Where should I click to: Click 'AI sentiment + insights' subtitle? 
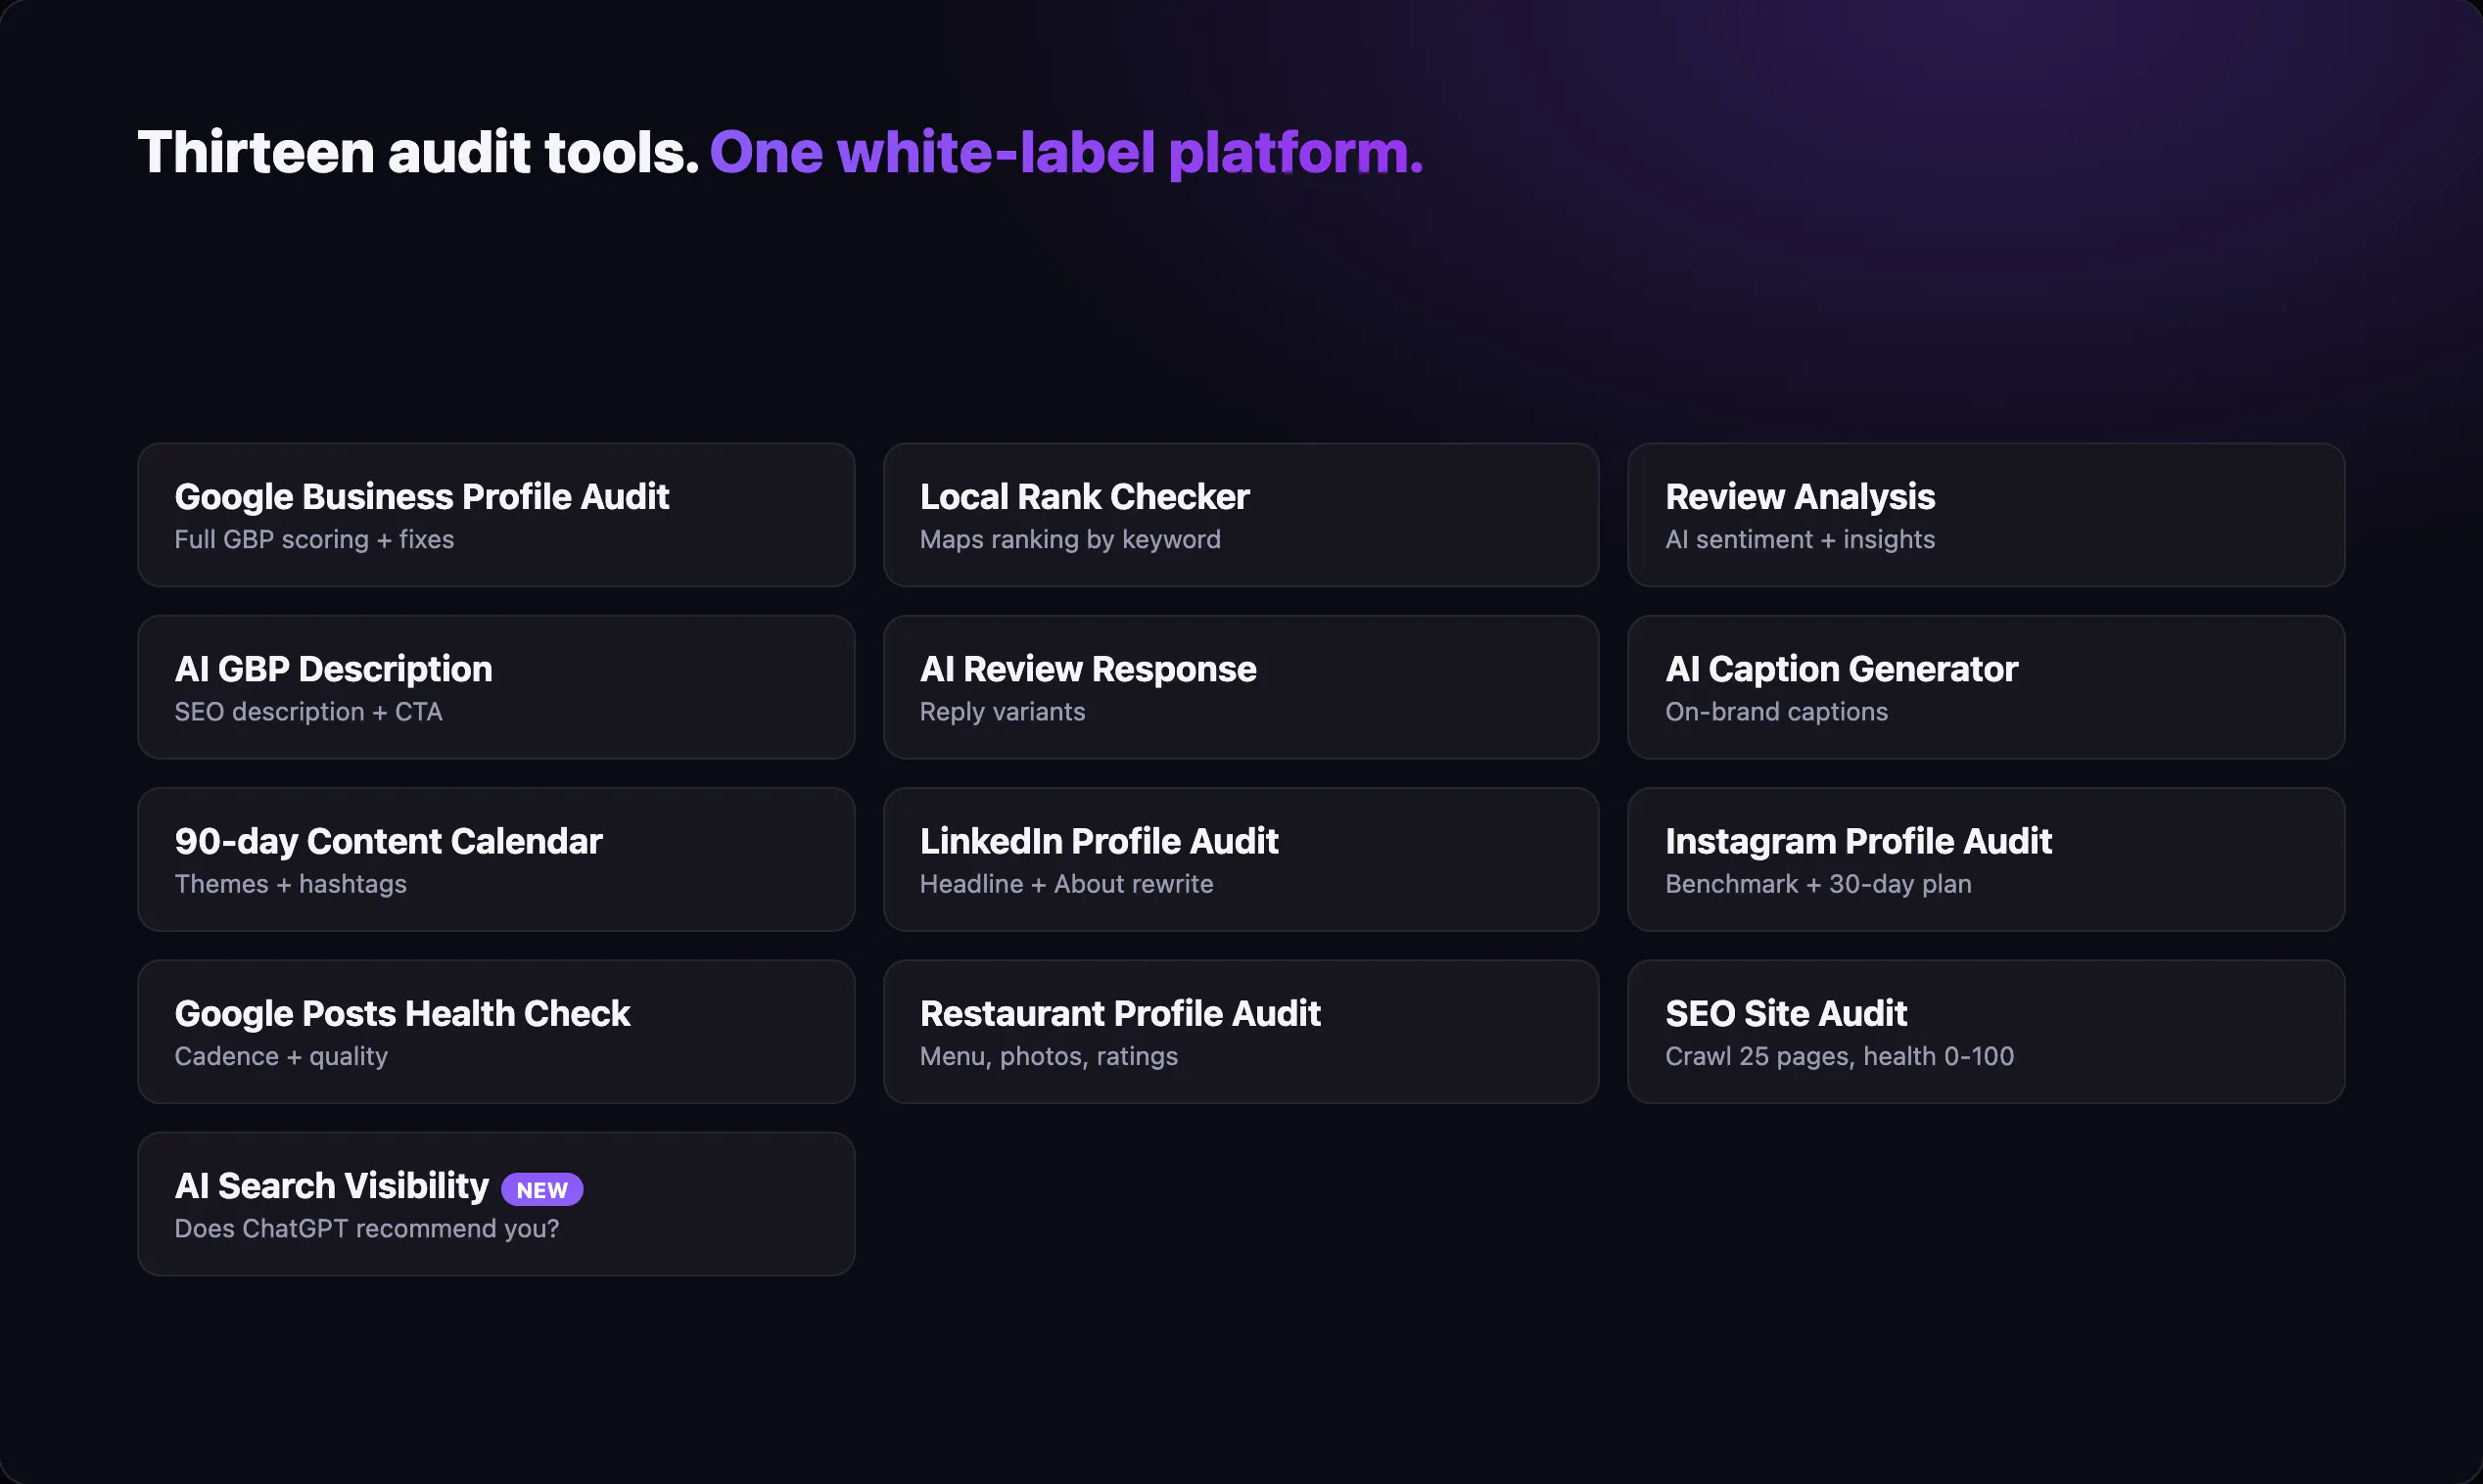tap(1801, 540)
